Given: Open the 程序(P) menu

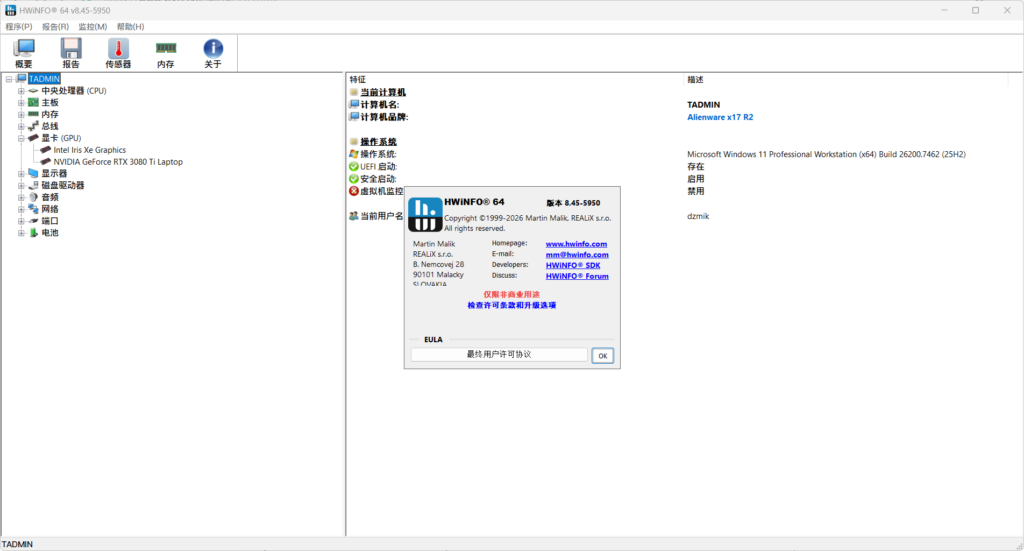Looking at the screenshot, I should tap(19, 27).
